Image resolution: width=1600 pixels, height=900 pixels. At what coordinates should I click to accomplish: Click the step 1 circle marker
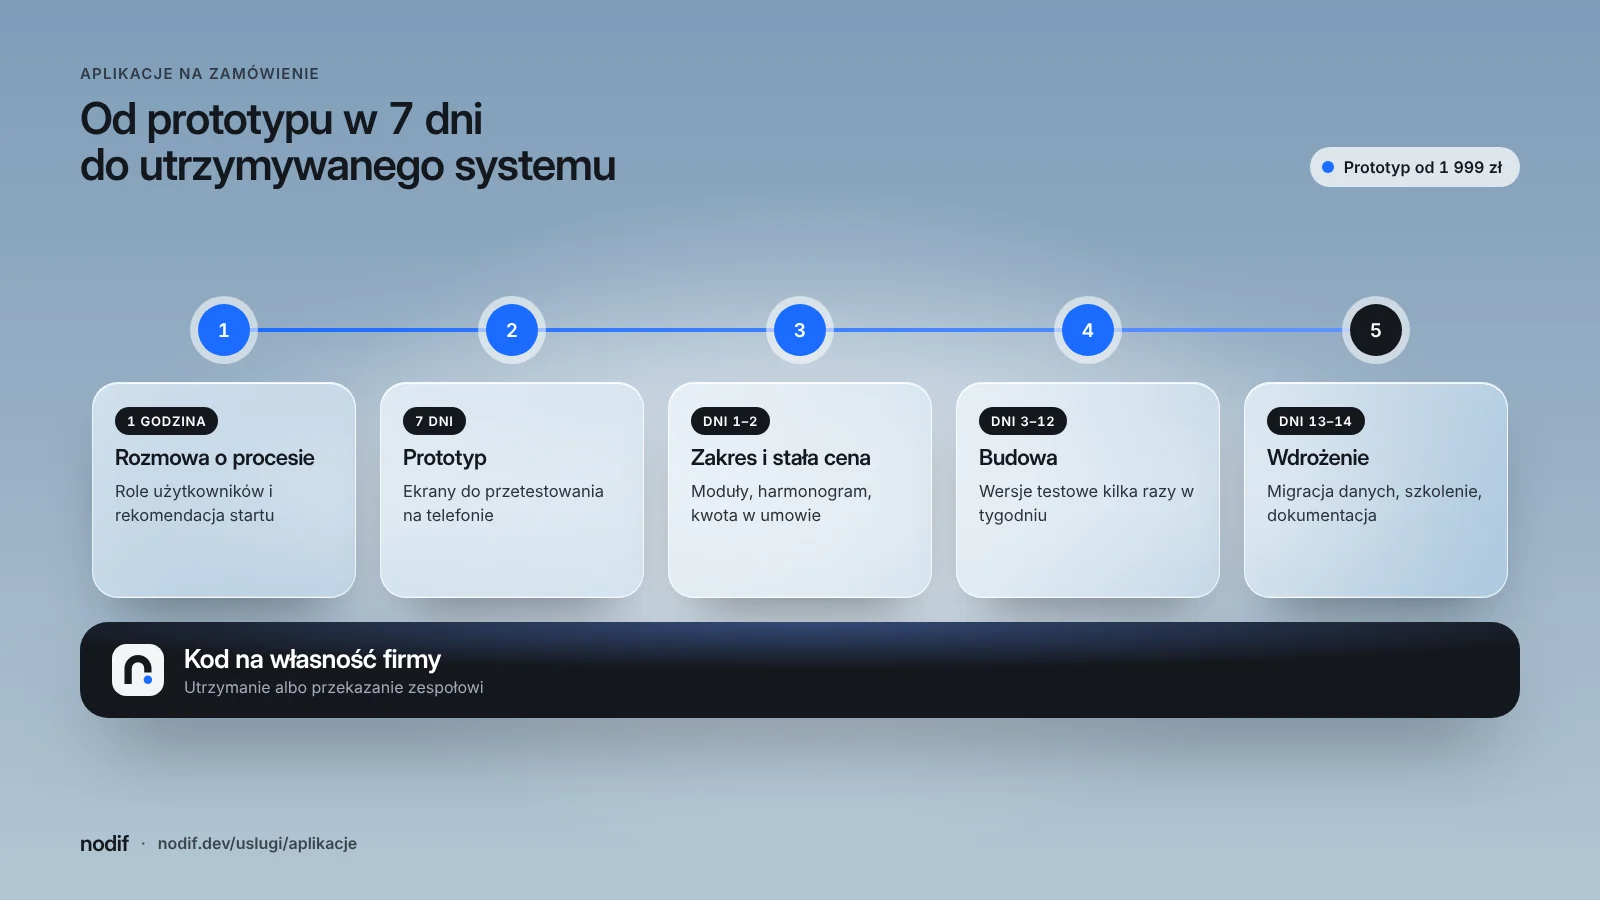(x=224, y=330)
